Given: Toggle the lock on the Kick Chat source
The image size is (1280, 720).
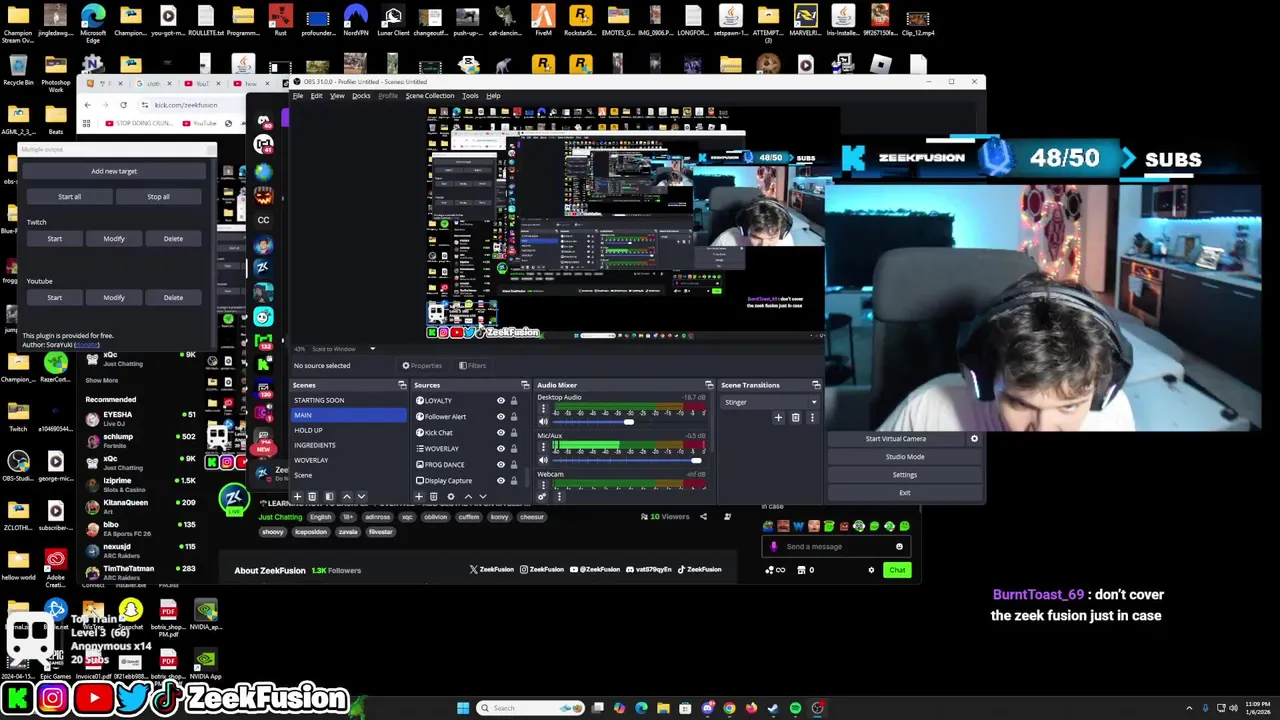Looking at the screenshot, I should (x=514, y=433).
